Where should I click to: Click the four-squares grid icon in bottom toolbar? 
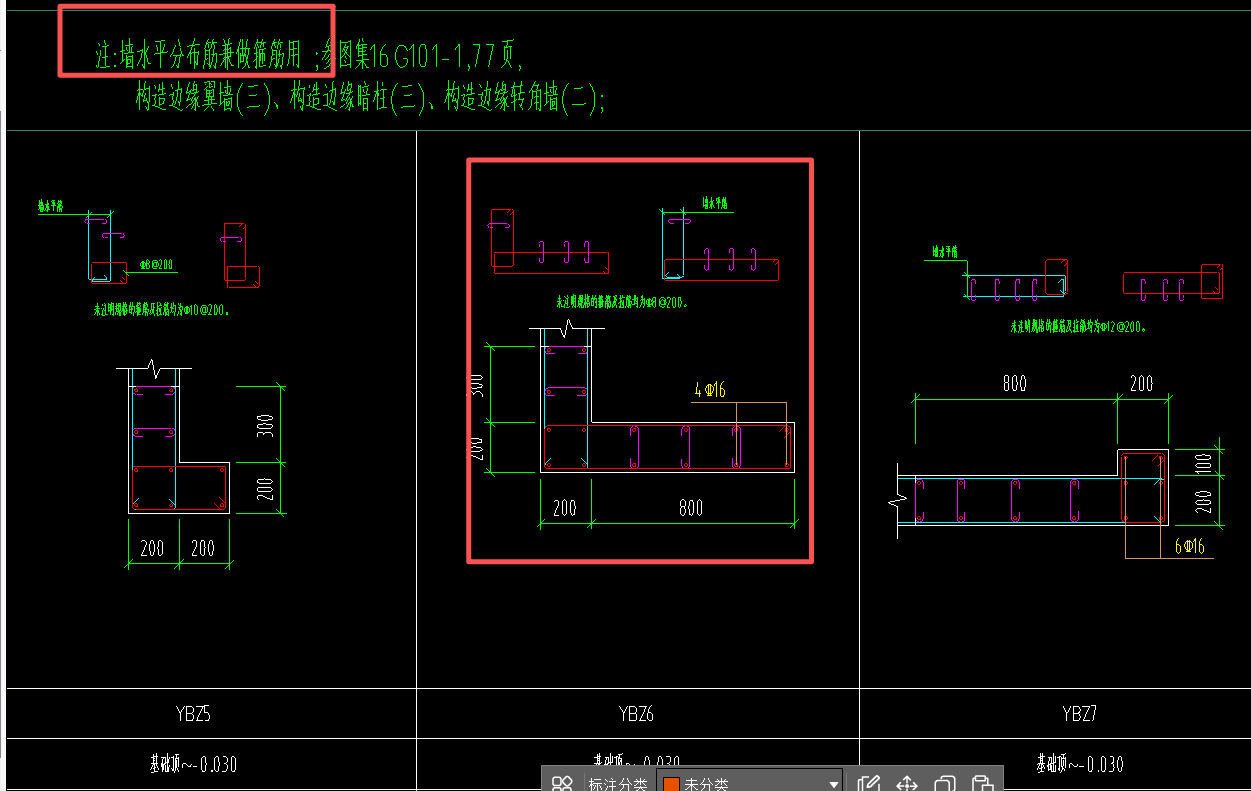point(563,784)
